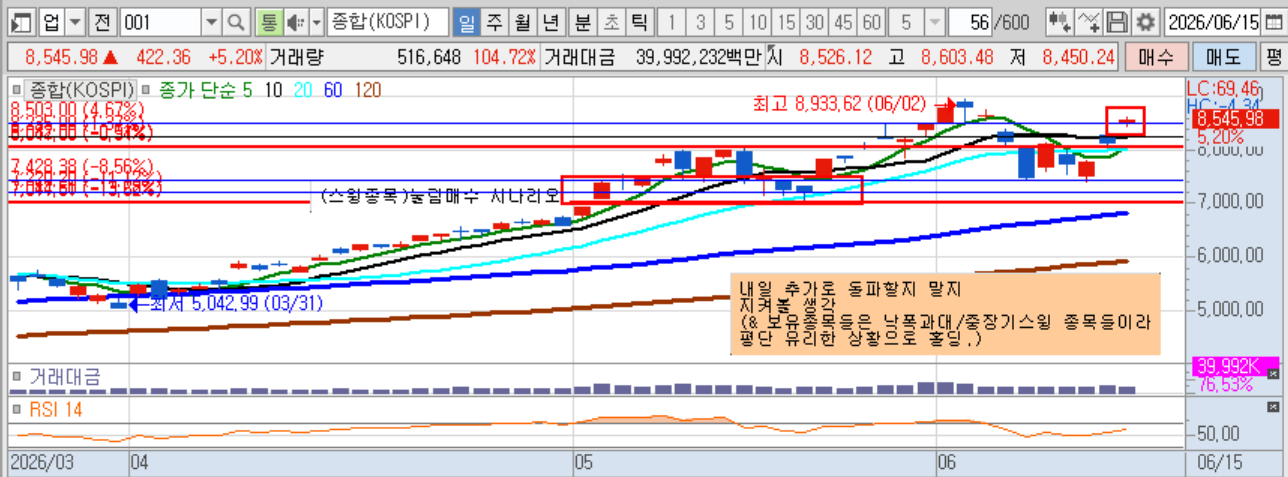Select the 60 moving average legend
The height and width of the screenshot is (477, 1288).
(x=333, y=90)
